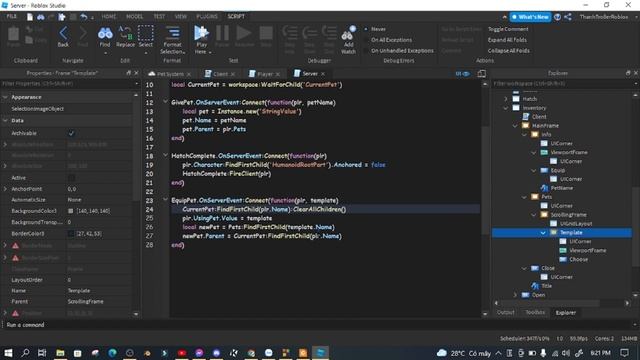Switch to the Pet System tab
This screenshot has width=640, height=360.
click(x=170, y=74)
